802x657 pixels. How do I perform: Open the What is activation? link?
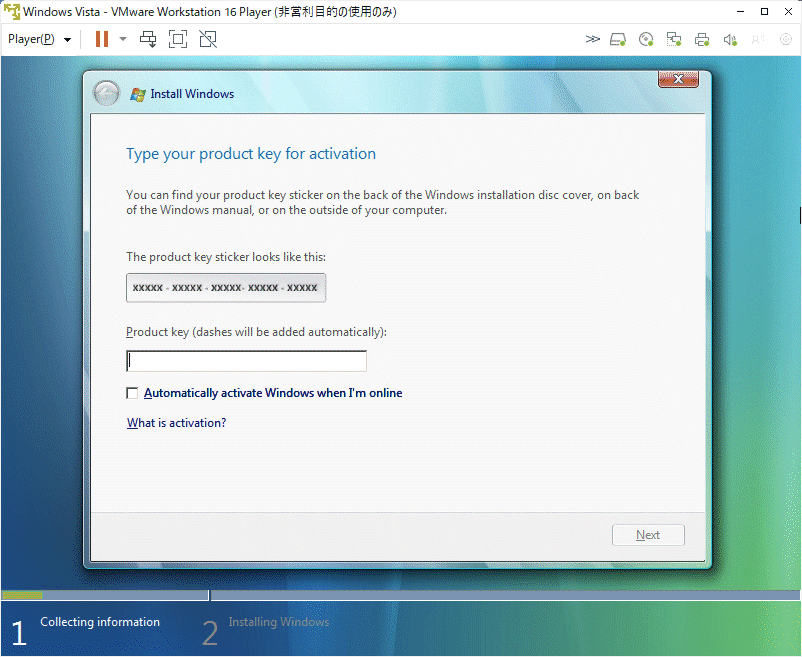tap(176, 423)
